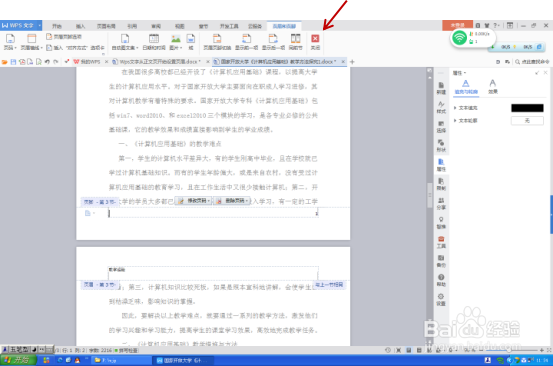This screenshot has width=553, height=366.
Task: Click the 与上一节相同 (Same as previous) label
Action: (x=329, y=285)
